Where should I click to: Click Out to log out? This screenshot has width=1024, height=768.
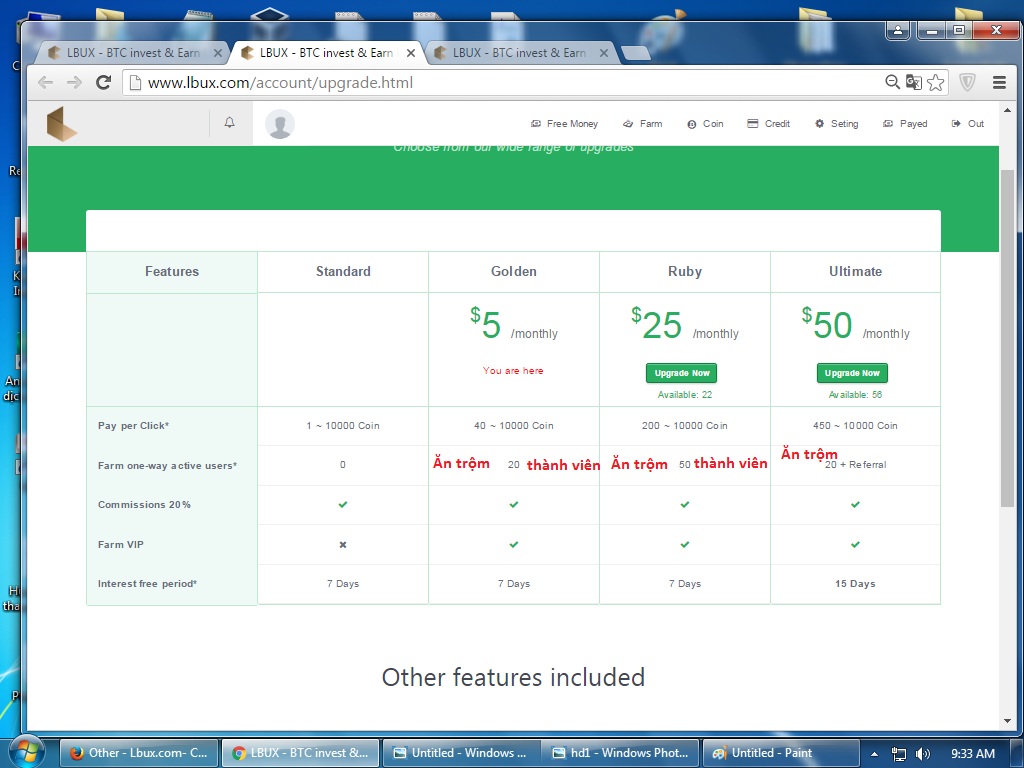point(968,123)
